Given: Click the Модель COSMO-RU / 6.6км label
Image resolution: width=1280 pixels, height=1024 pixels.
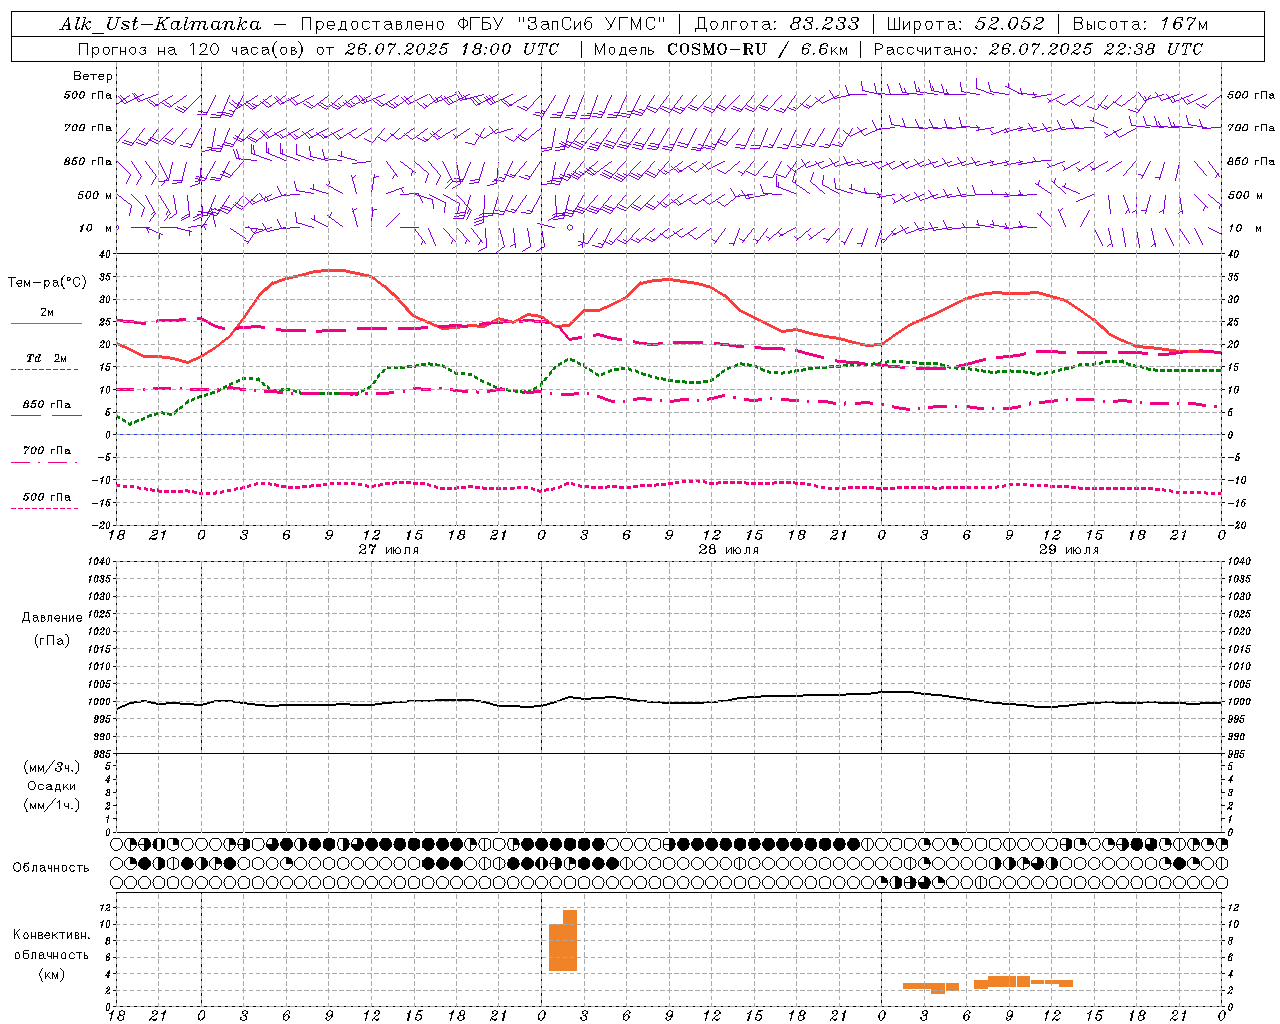Looking at the screenshot, I should point(721,49).
